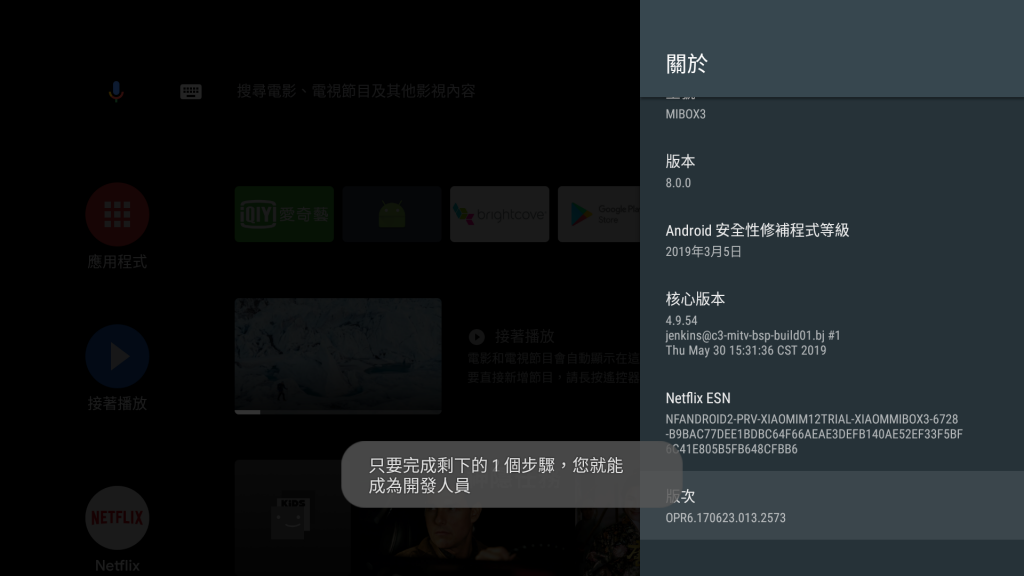Click the 接著播放 label under play icon
The image size is (1024, 576).
(x=118, y=404)
